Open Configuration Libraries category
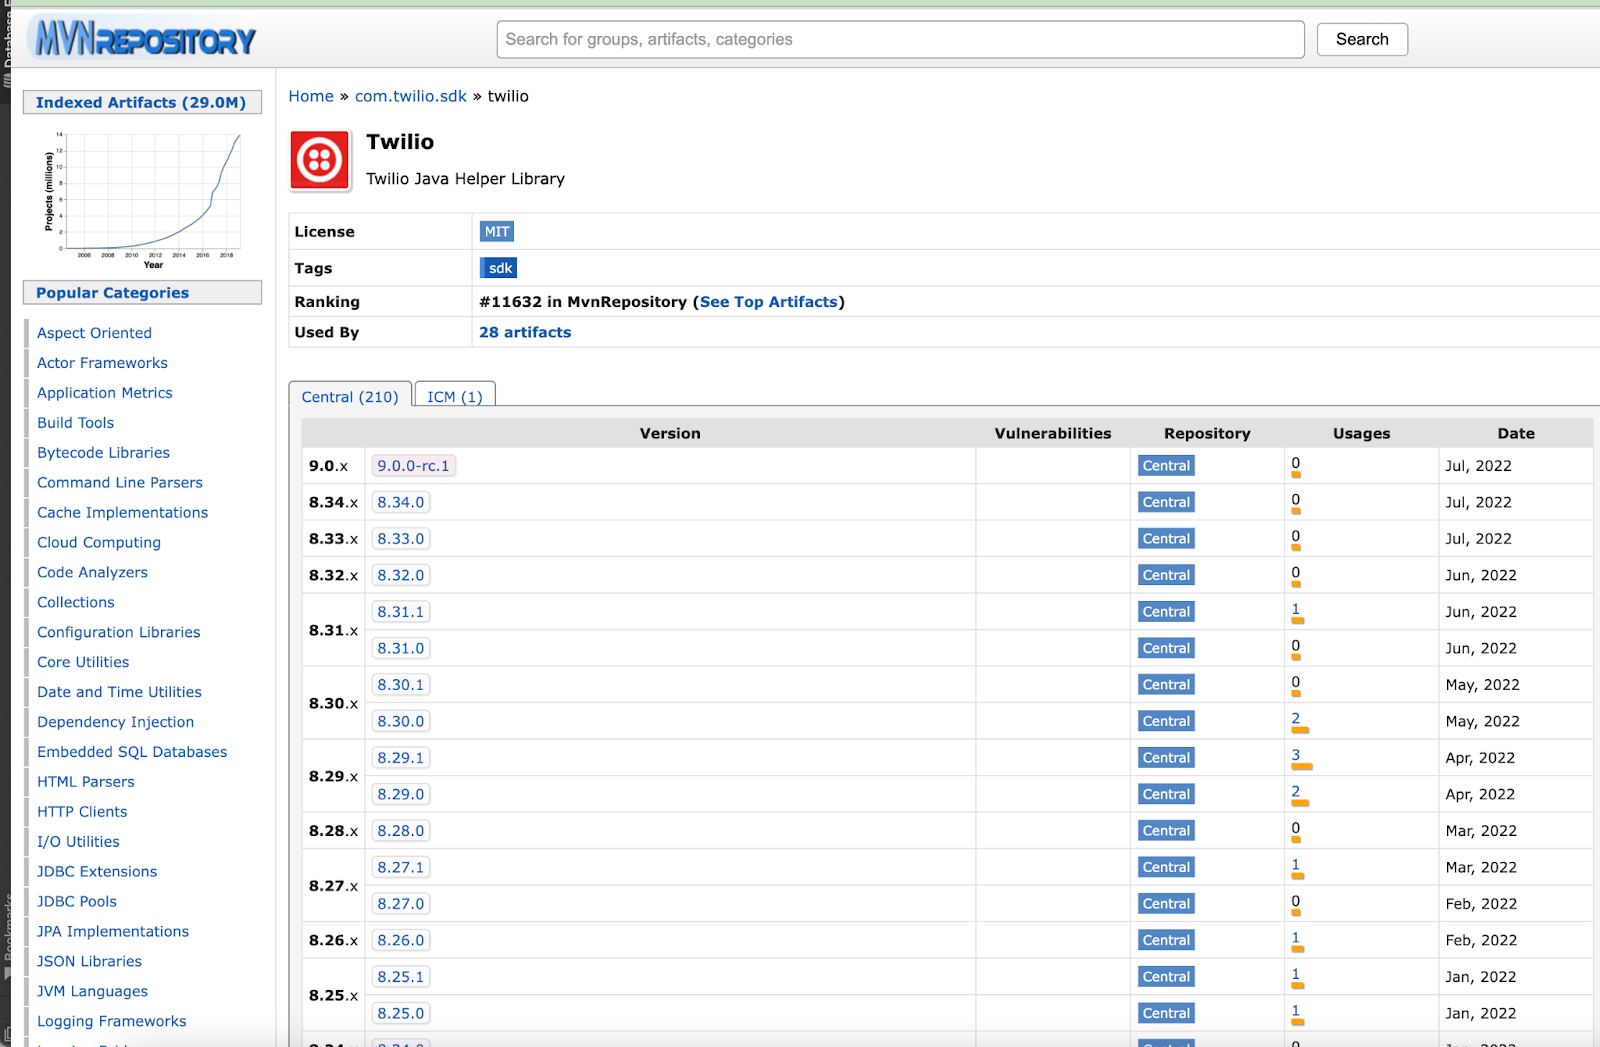 [119, 633]
